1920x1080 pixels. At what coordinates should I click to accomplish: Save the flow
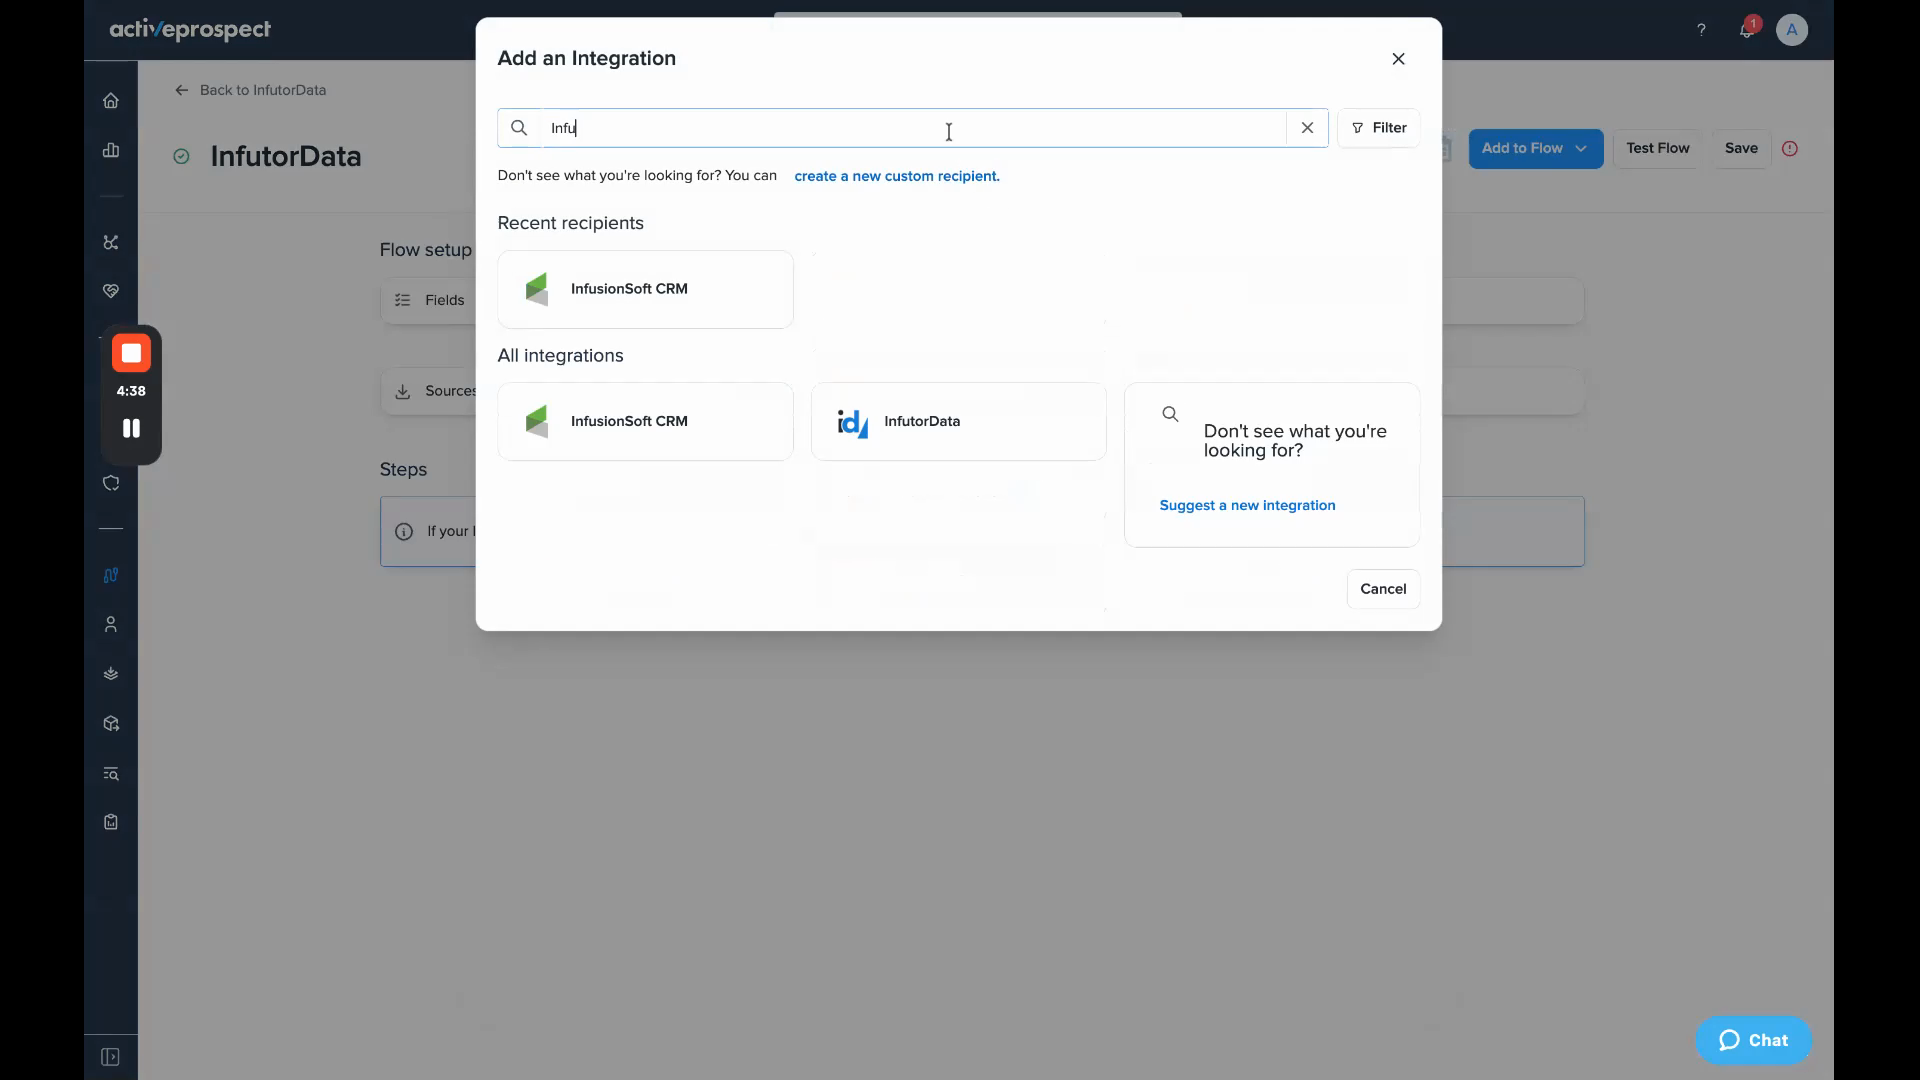coord(1741,148)
